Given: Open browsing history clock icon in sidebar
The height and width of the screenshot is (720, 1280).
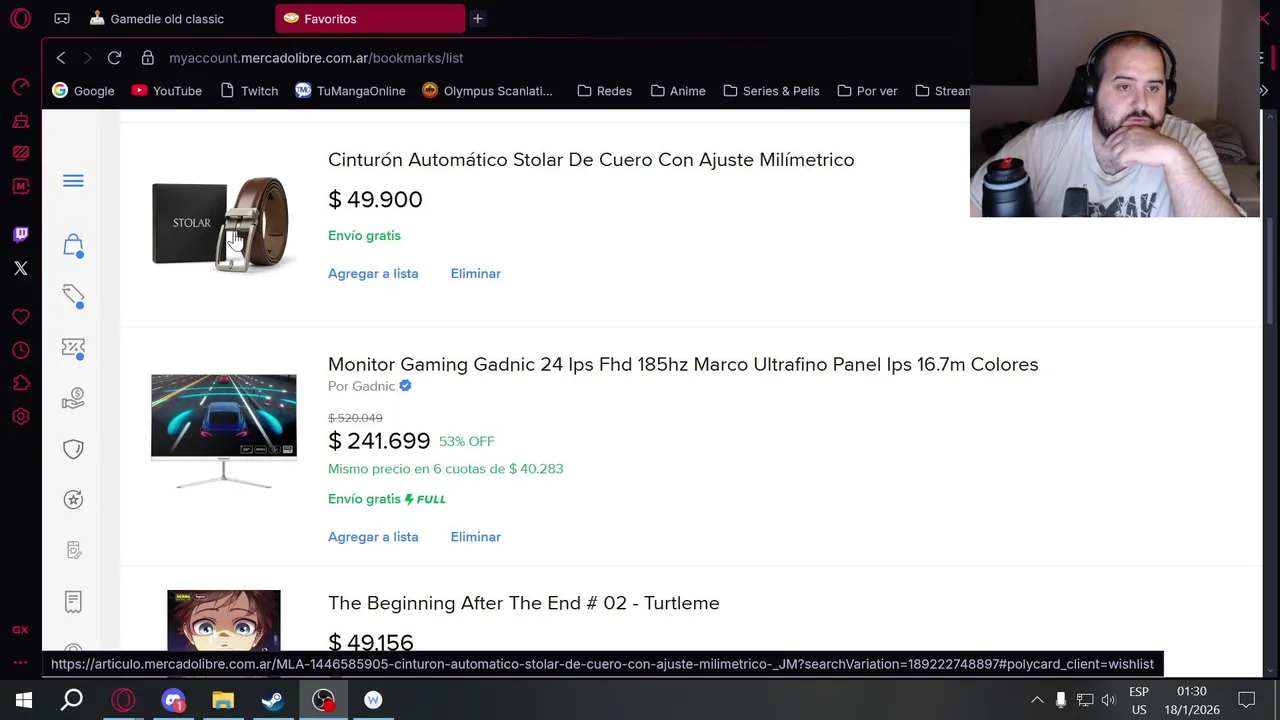Looking at the screenshot, I should coord(20,350).
